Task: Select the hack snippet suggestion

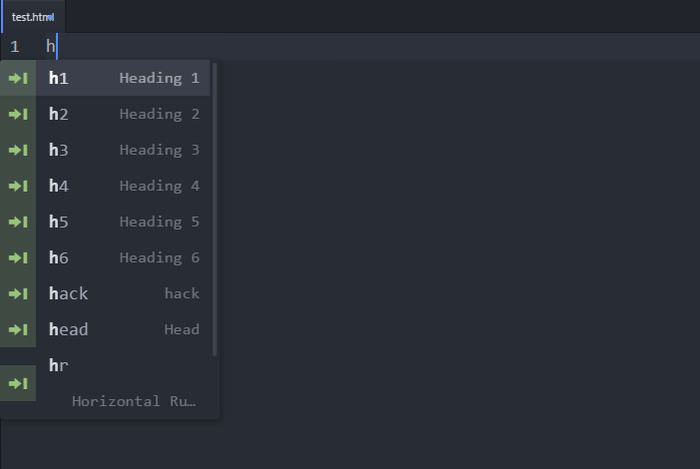Action: 105,294
